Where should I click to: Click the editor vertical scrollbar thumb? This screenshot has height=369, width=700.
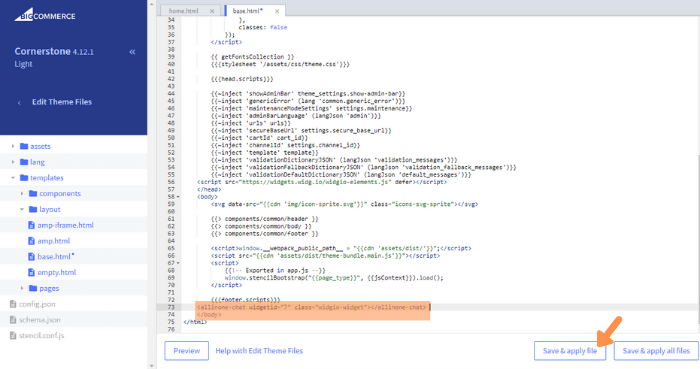tap(698, 239)
